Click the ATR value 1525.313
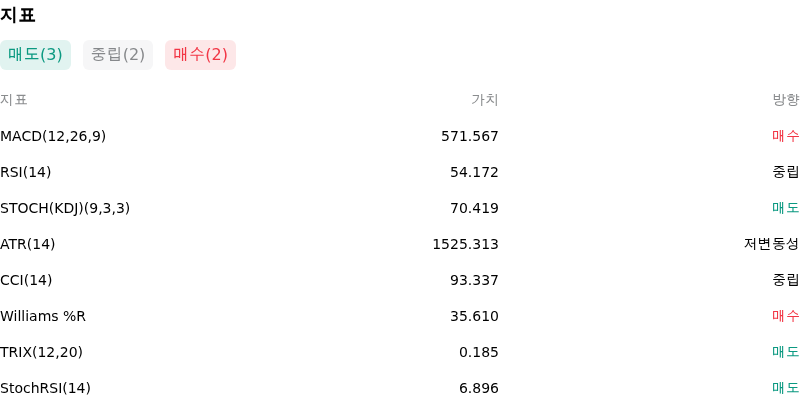 (x=465, y=244)
